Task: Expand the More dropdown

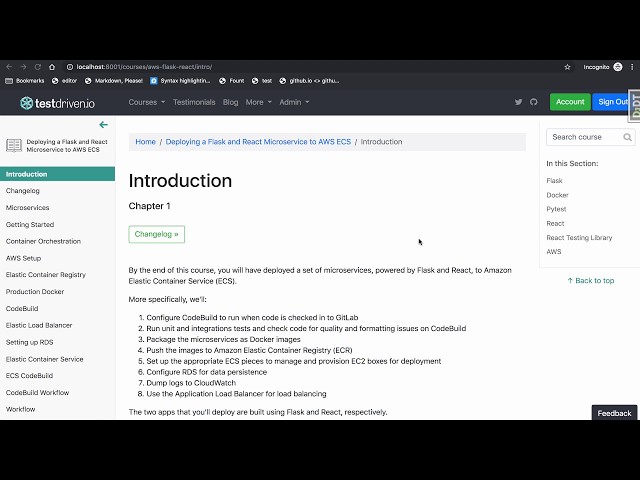Action: coord(258,102)
